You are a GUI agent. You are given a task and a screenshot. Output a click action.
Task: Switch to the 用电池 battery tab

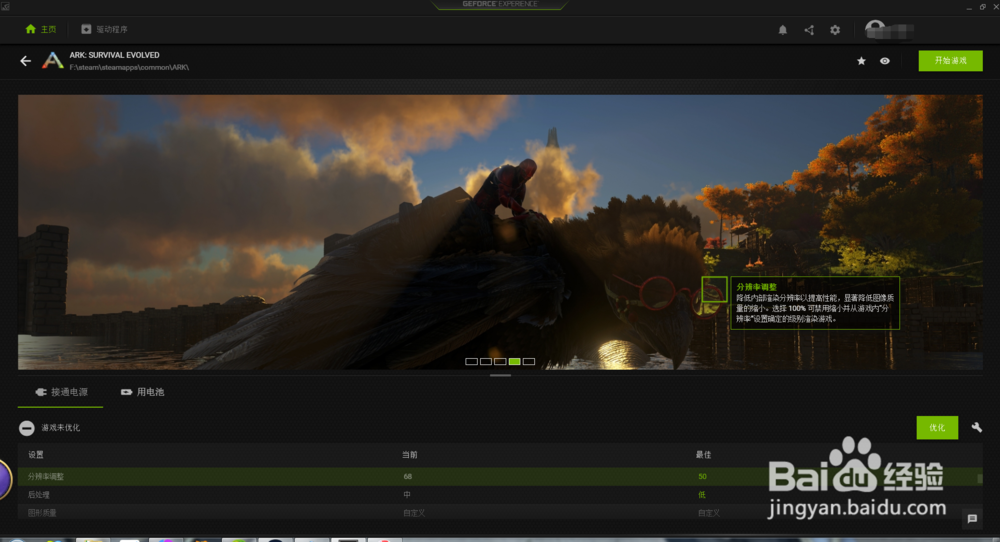(143, 392)
